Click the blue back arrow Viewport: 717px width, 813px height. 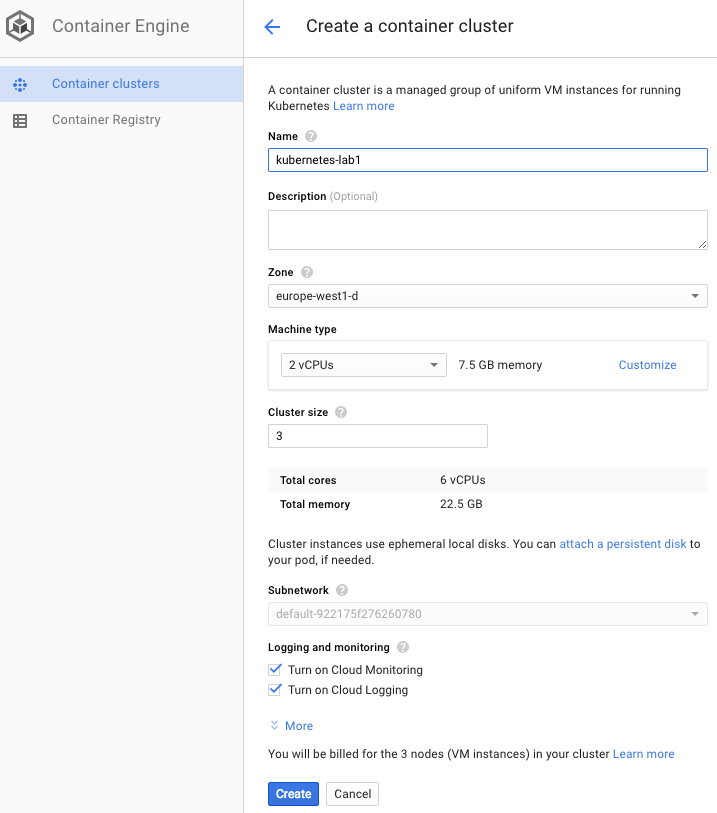pyautogui.click(x=271, y=27)
